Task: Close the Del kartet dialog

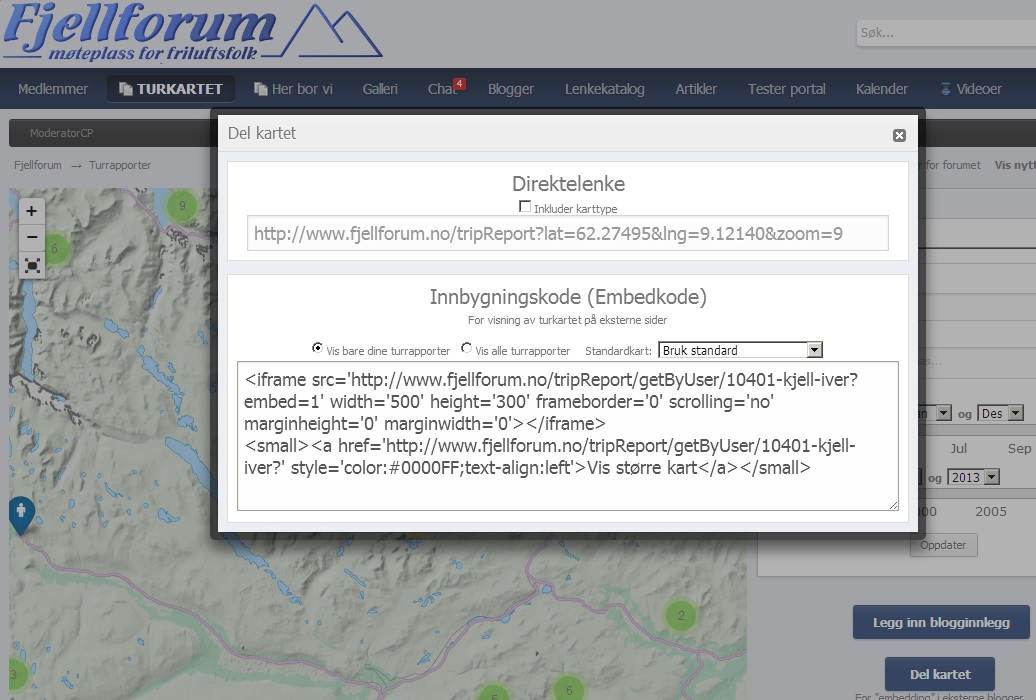Action: point(898,135)
